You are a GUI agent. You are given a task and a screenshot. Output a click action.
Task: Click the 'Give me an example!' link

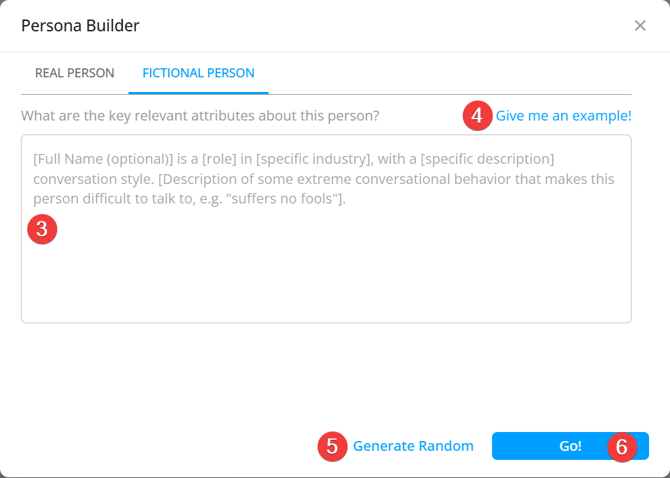pyautogui.click(x=563, y=116)
